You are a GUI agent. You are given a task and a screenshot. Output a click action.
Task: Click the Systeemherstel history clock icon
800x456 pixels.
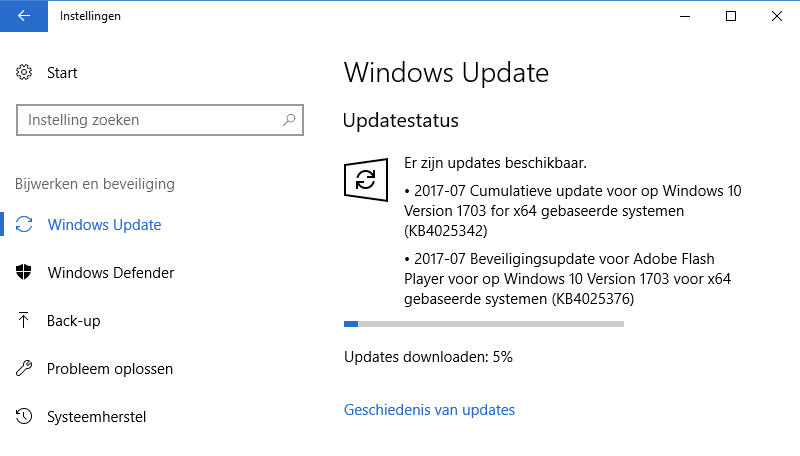click(x=25, y=417)
